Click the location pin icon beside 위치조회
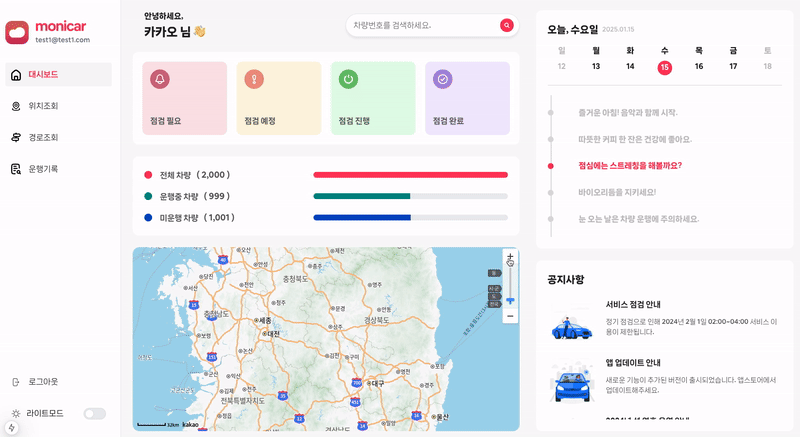Screen dimensions: 800x437 click(x=16, y=106)
